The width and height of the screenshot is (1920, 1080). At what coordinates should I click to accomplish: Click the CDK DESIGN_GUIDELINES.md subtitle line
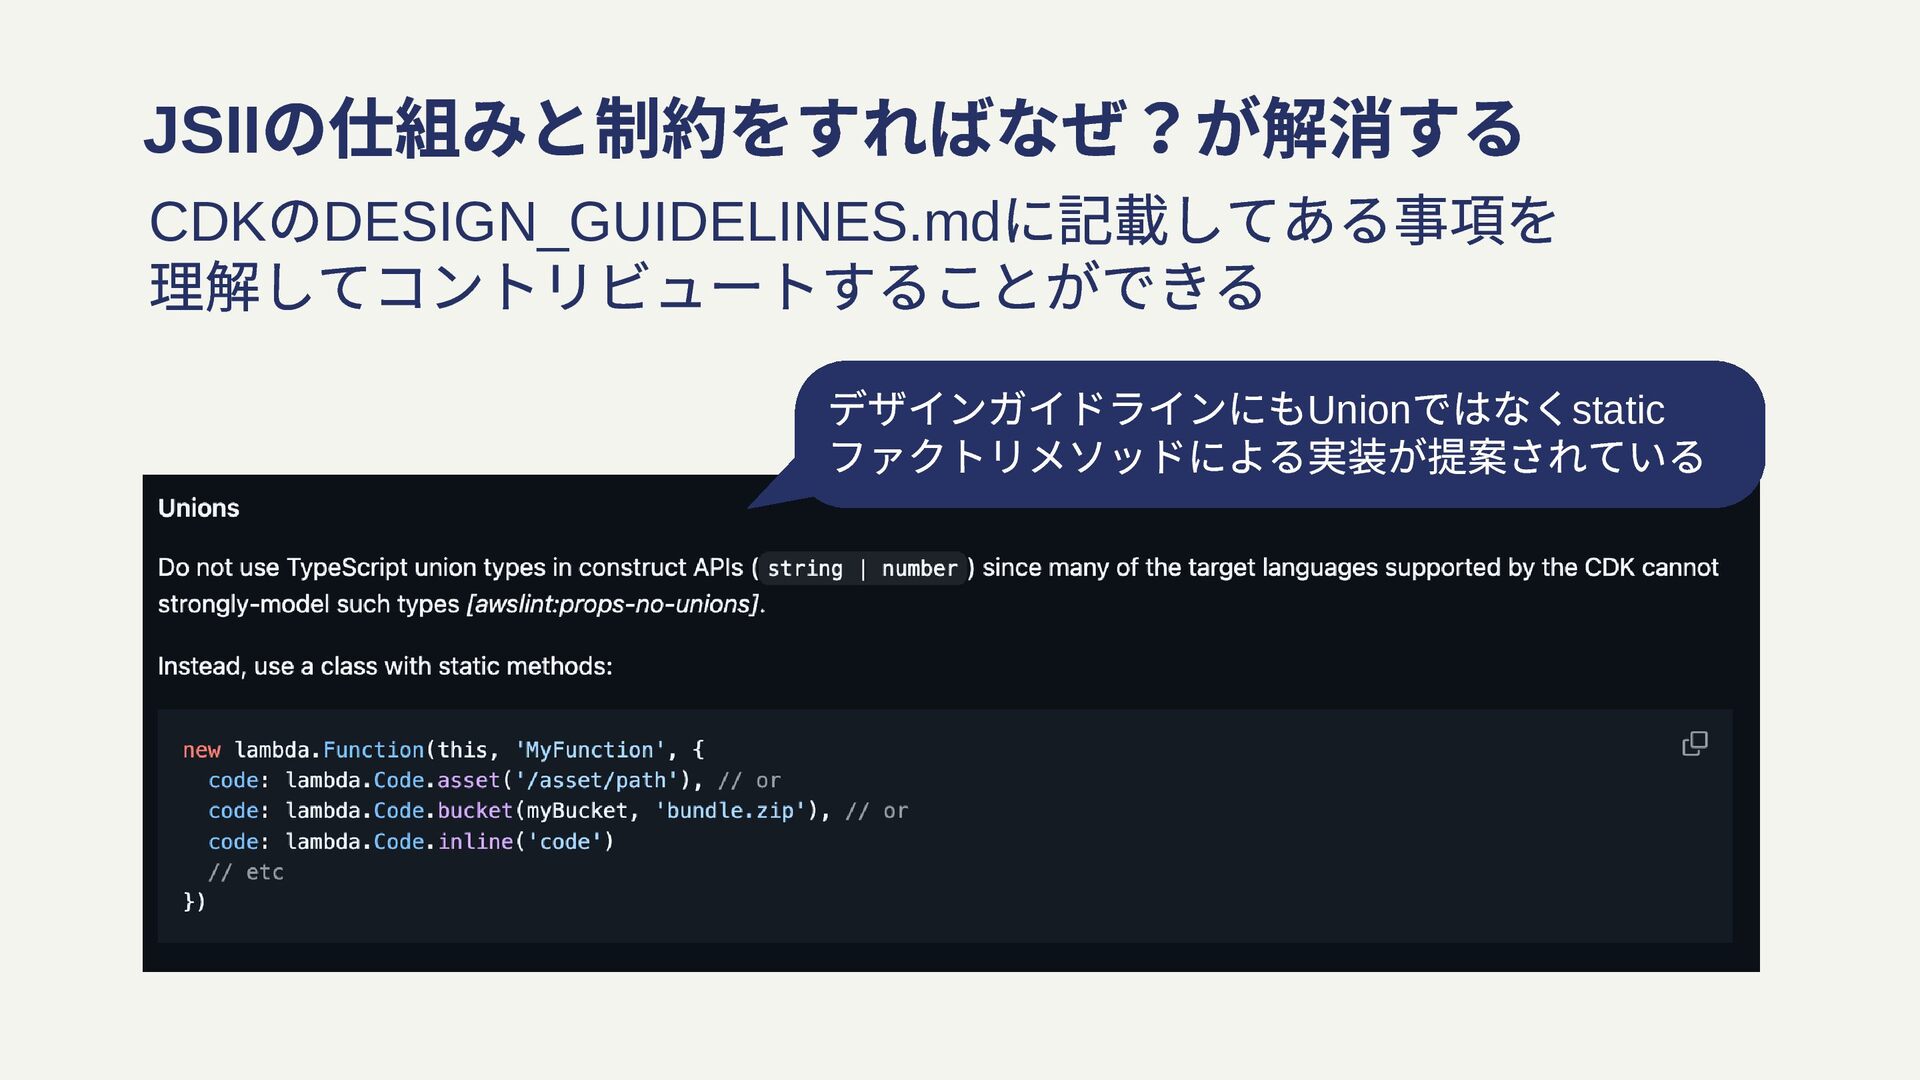click(x=850, y=221)
